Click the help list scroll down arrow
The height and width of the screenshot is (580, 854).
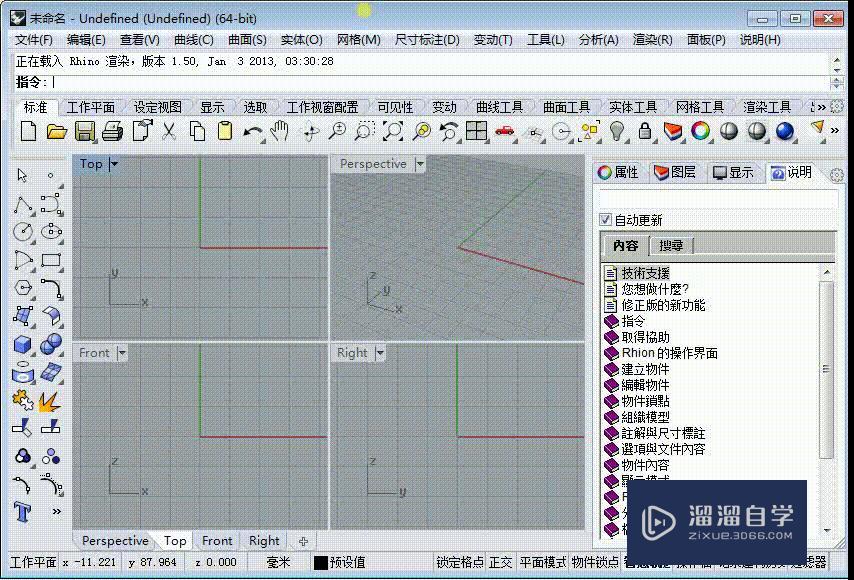point(827,529)
